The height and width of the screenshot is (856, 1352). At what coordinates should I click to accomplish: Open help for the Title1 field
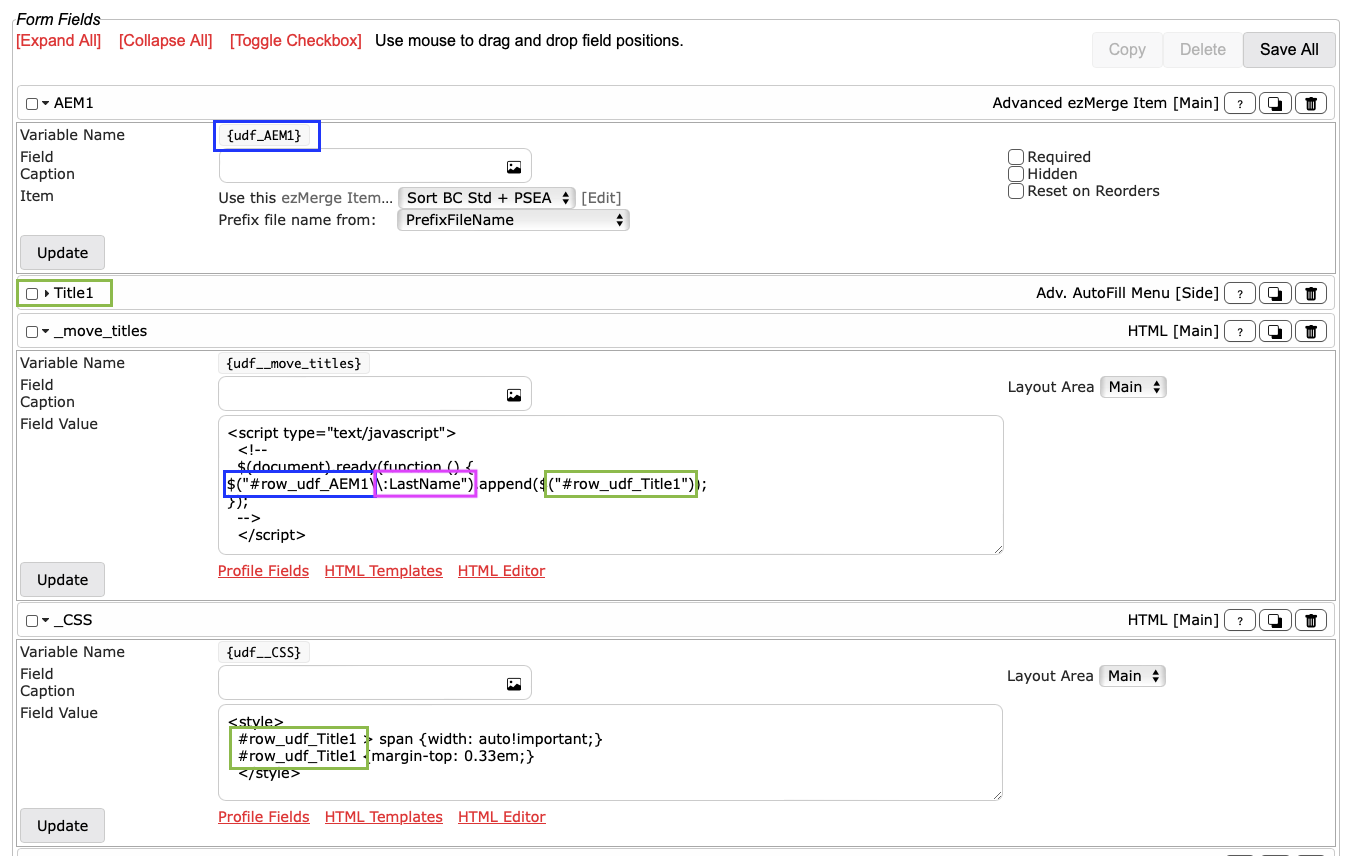(x=1240, y=293)
